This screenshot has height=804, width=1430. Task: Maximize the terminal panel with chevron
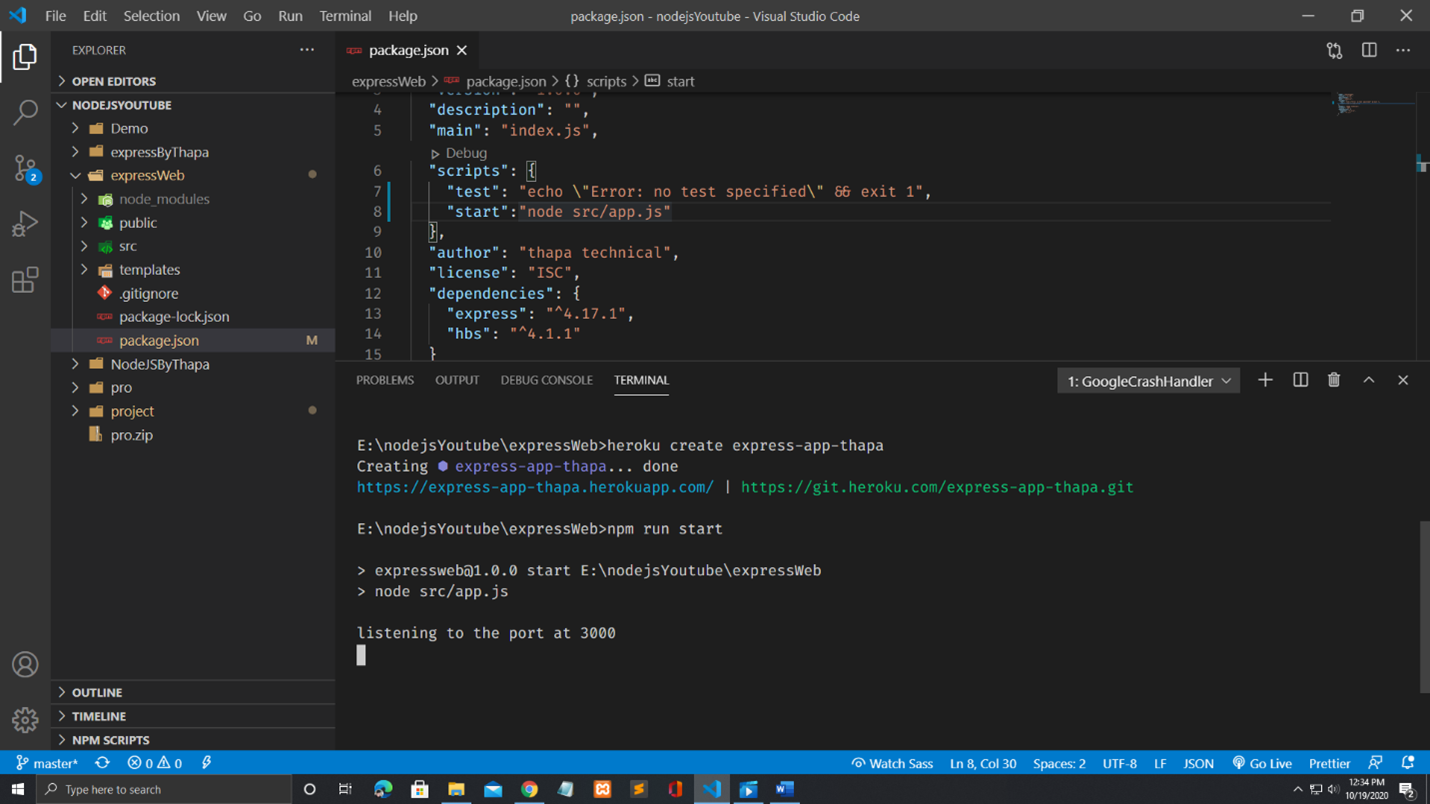[1368, 380]
